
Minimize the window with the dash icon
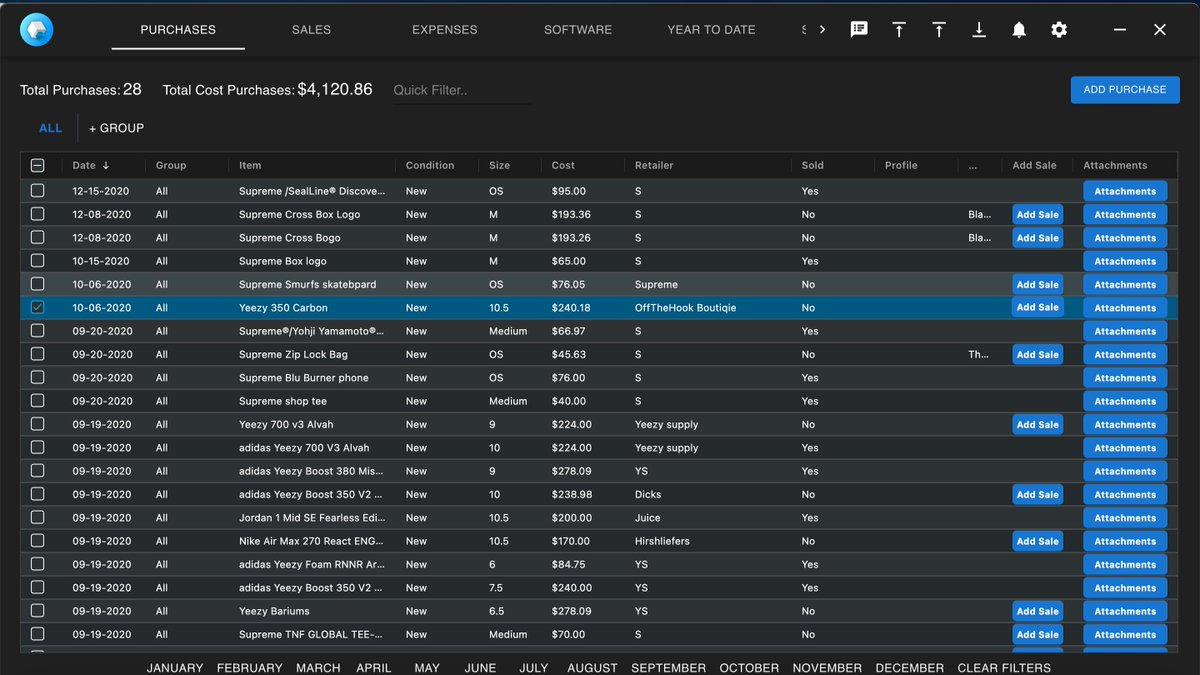(x=1120, y=30)
